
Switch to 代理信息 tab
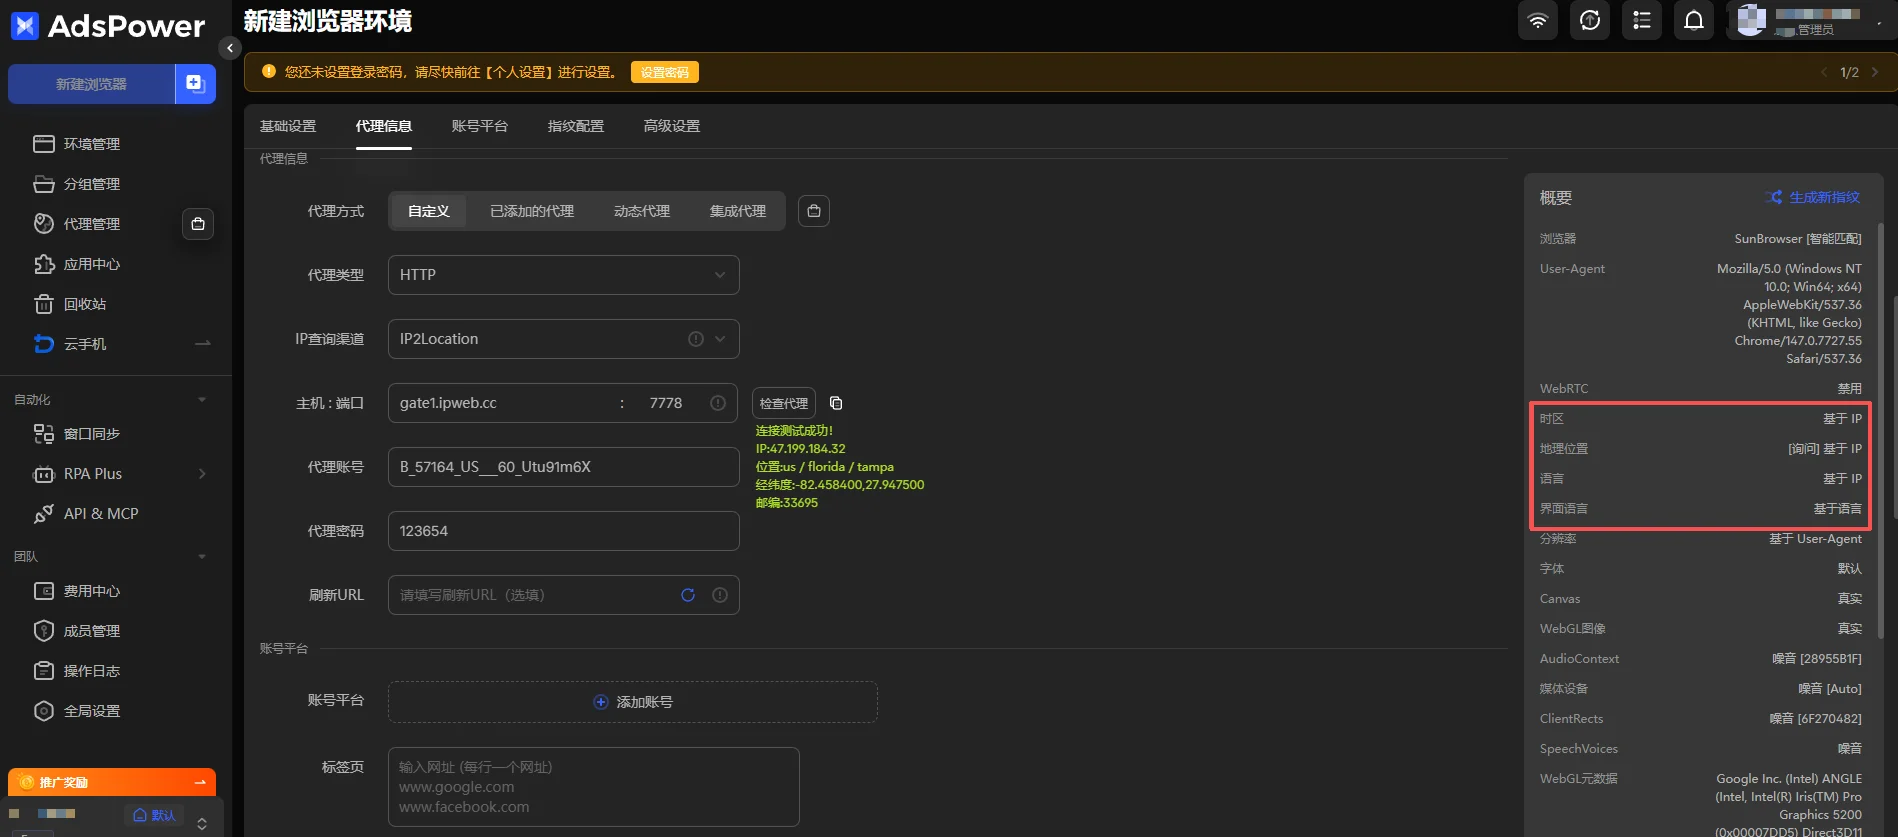tap(384, 126)
